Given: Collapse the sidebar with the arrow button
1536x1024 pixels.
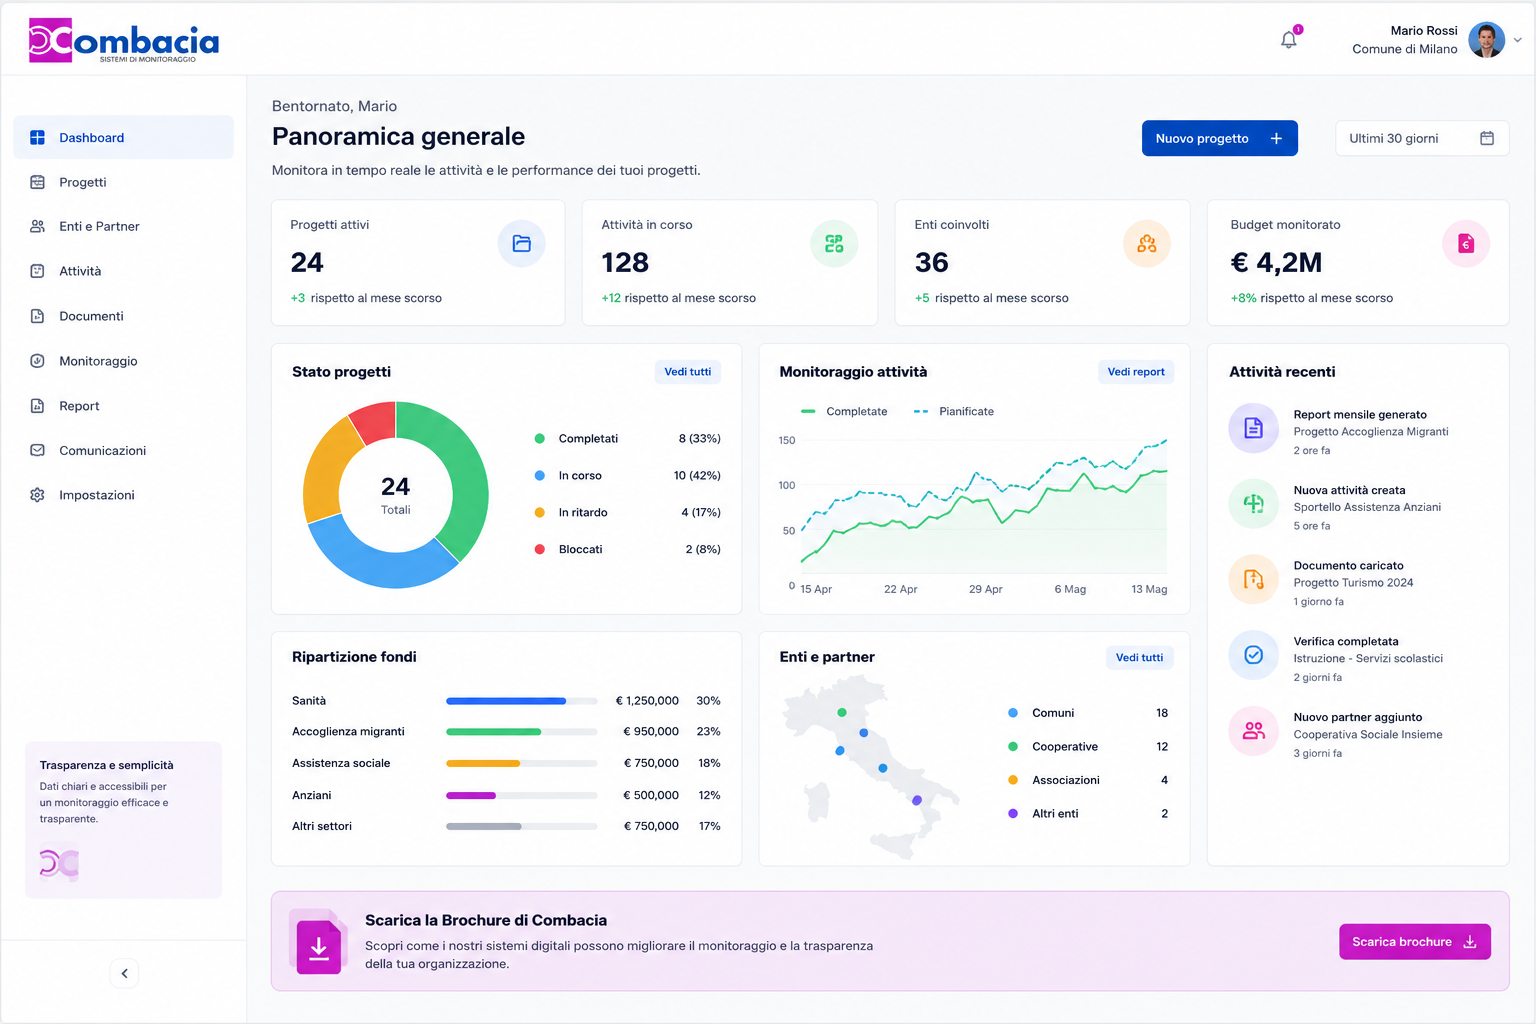Looking at the screenshot, I should pyautogui.click(x=124, y=973).
